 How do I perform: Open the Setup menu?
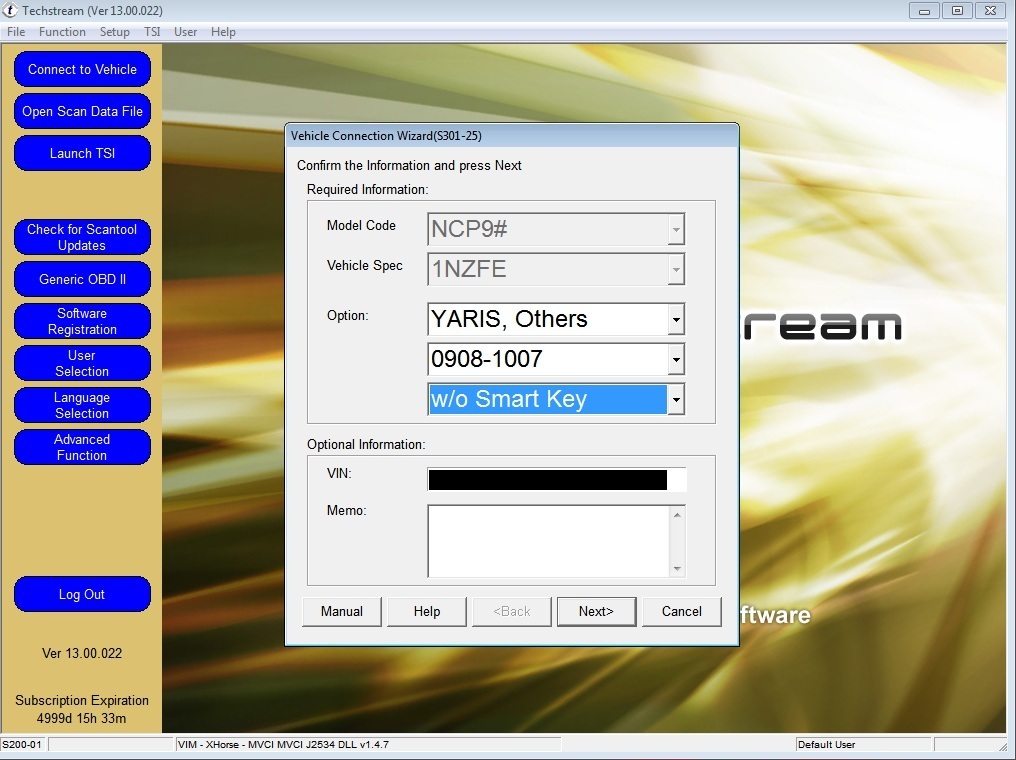(x=115, y=32)
